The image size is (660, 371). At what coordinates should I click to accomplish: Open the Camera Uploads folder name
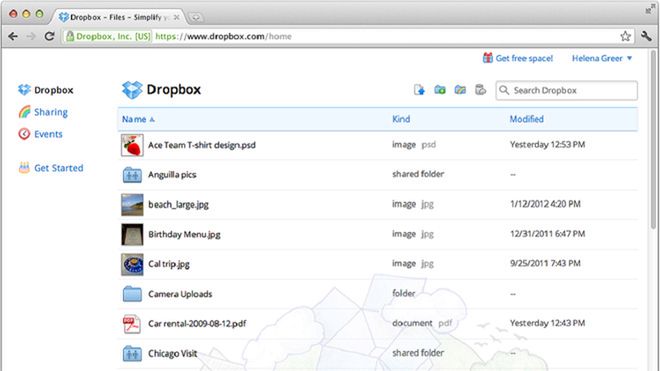180,294
